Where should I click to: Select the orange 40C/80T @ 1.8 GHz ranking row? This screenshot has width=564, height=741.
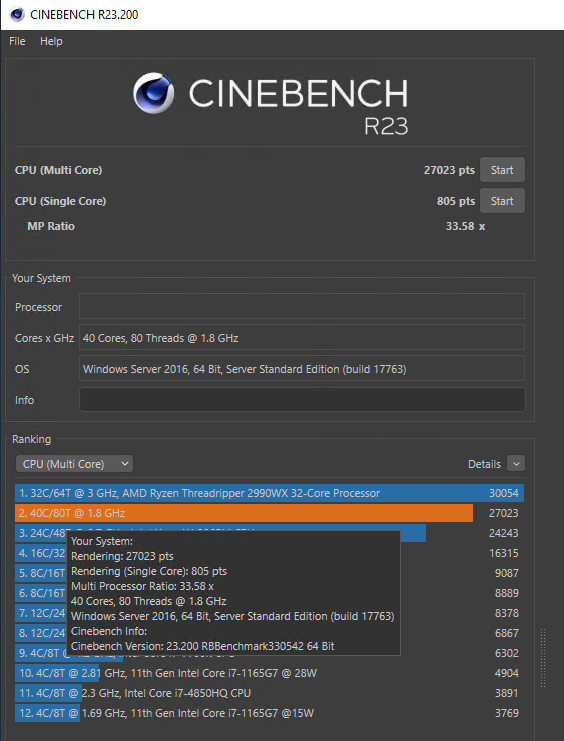coord(269,513)
